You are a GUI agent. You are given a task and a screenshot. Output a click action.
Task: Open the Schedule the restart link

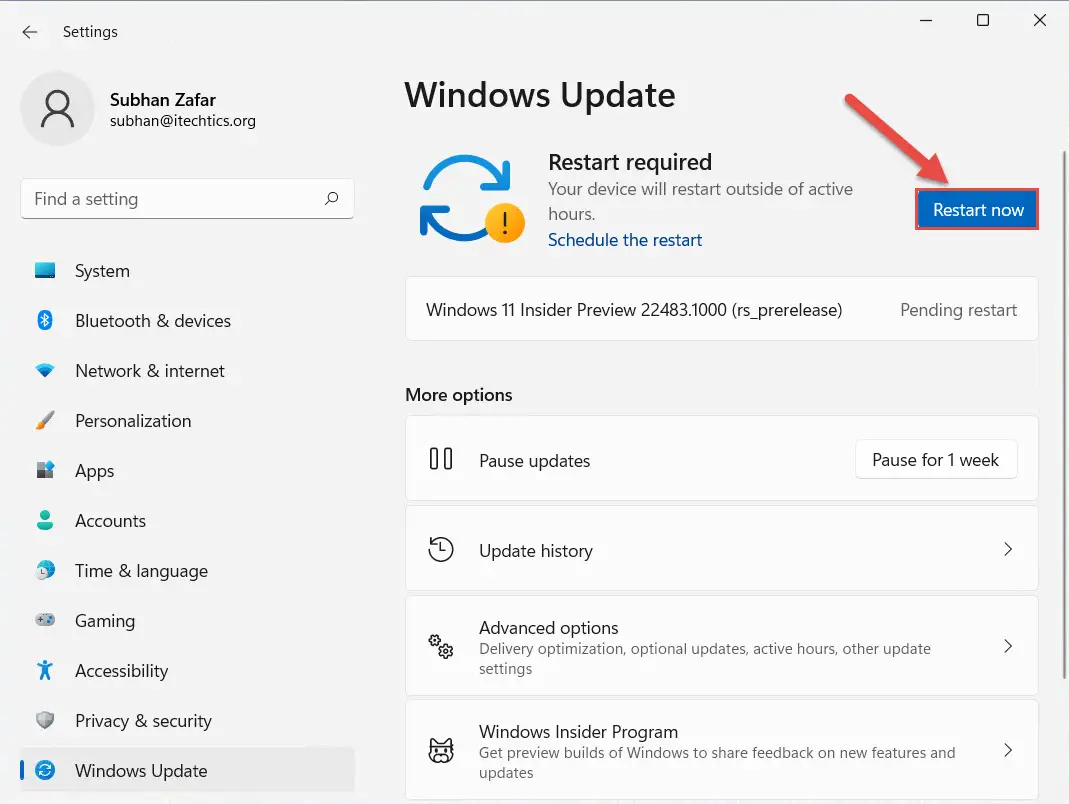624,240
